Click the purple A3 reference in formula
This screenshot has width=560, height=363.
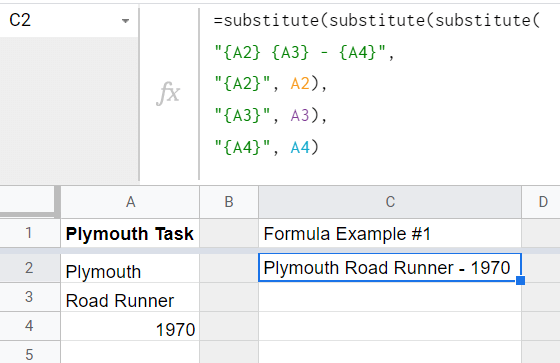tap(300, 115)
